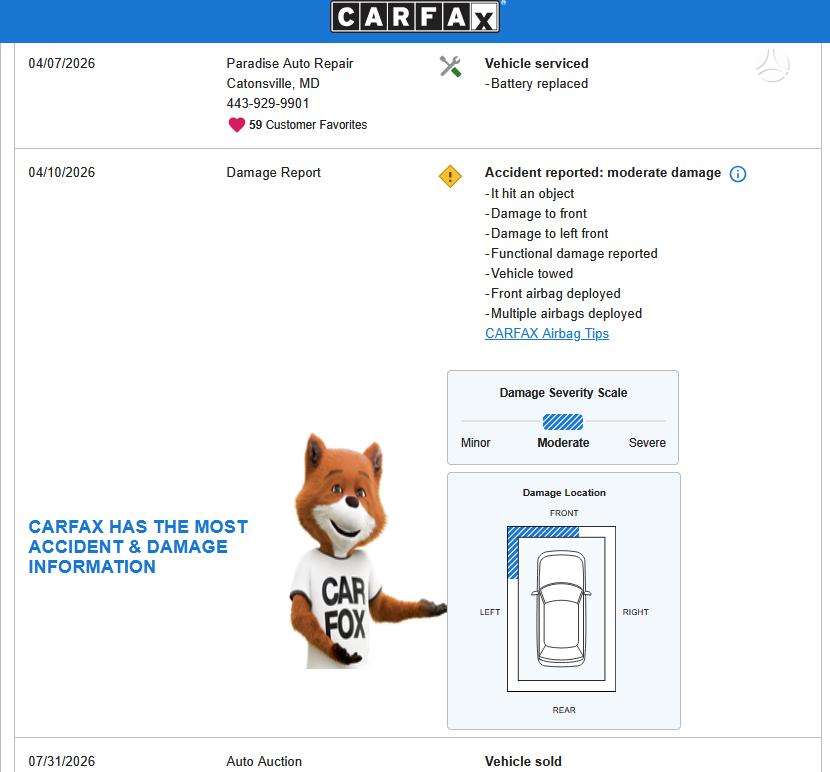Click the CARFAX logo in header

click(x=415, y=16)
